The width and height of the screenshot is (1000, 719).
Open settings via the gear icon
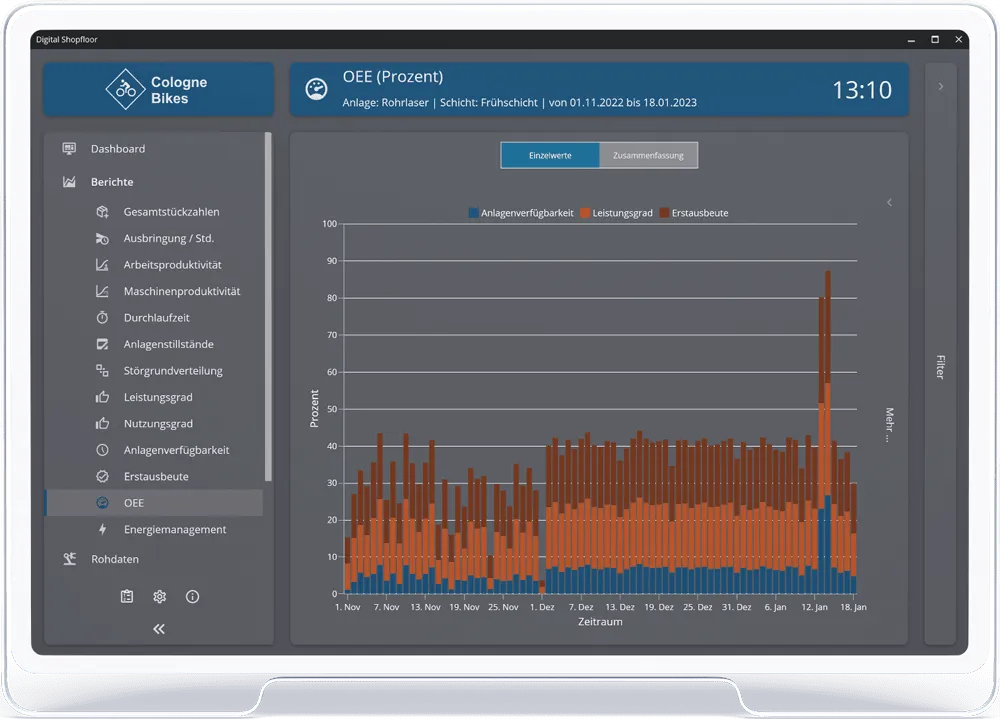[x=159, y=597]
